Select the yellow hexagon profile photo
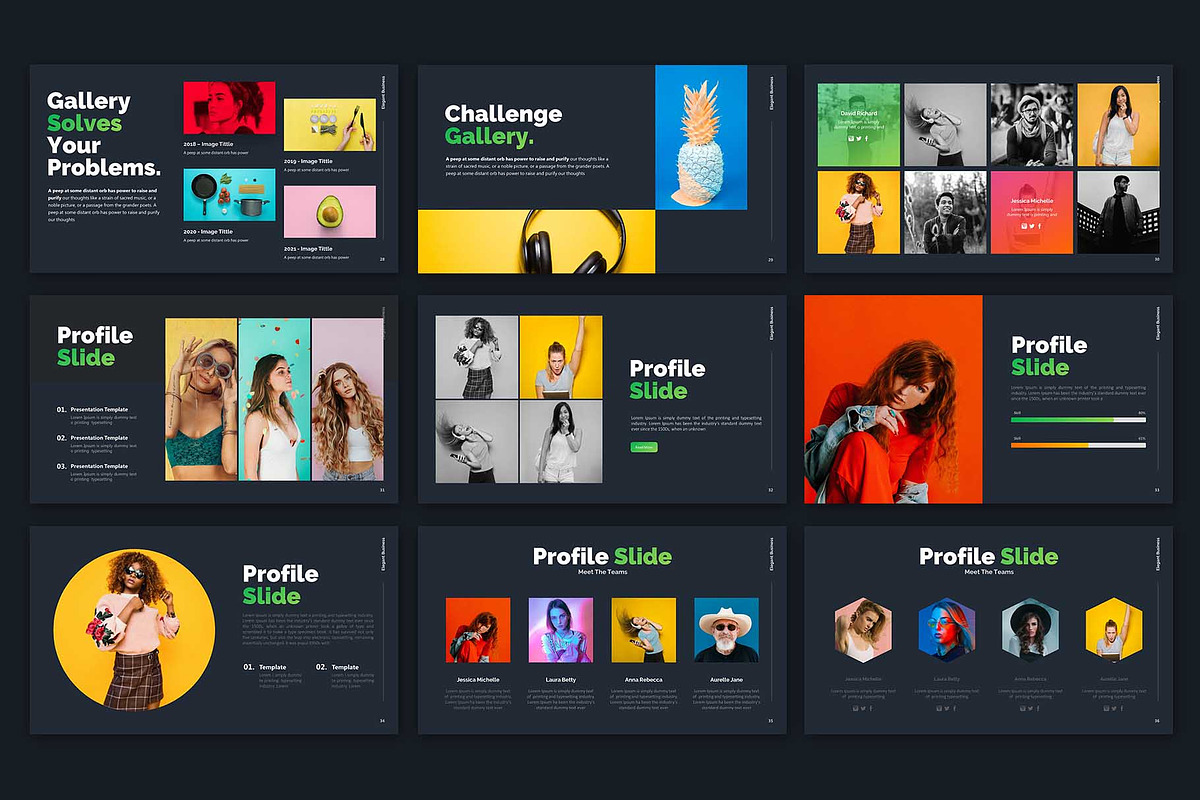Image resolution: width=1200 pixels, height=800 pixels. [1112, 630]
